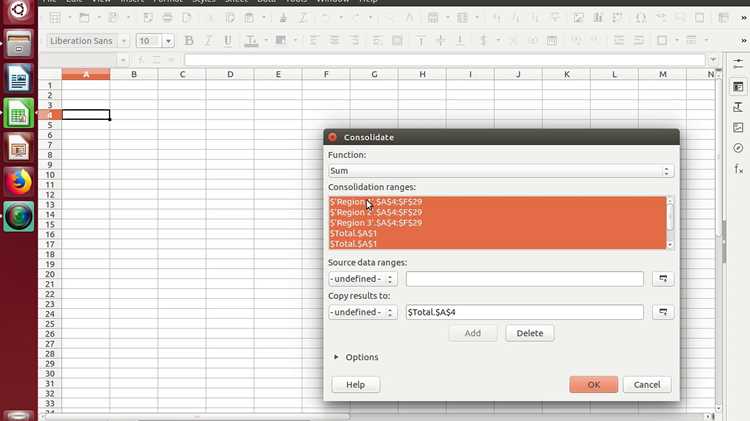Open the Copy results to named-range dropdown
750x421 pixels.
[363, 312]
